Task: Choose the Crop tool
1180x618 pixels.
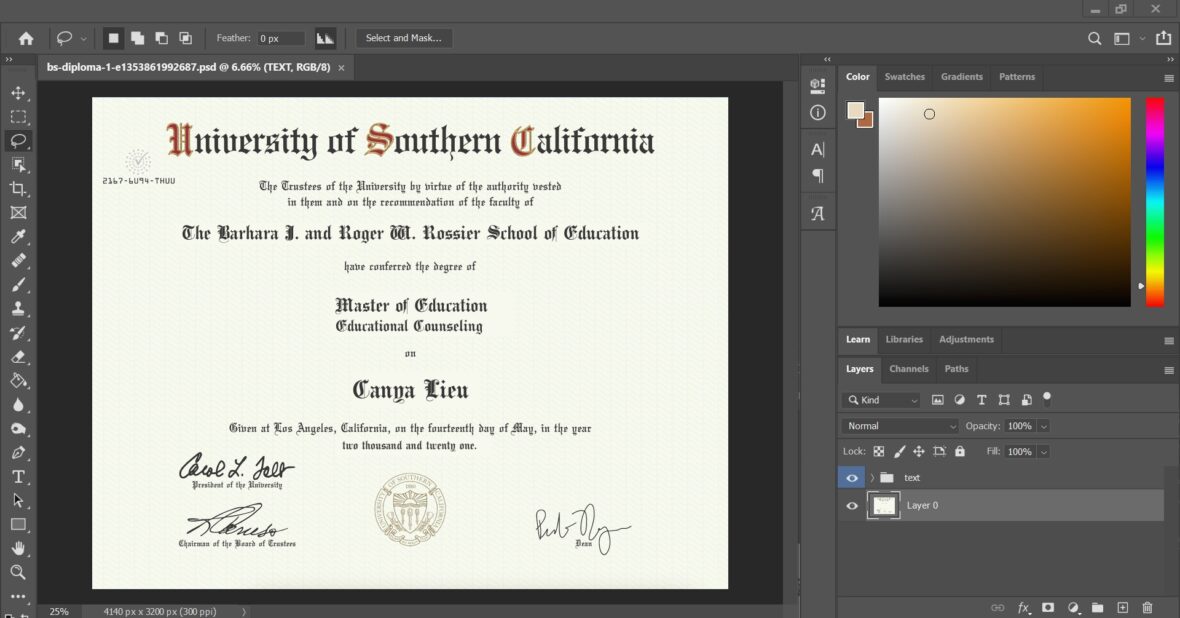Action: pos(20,188)
